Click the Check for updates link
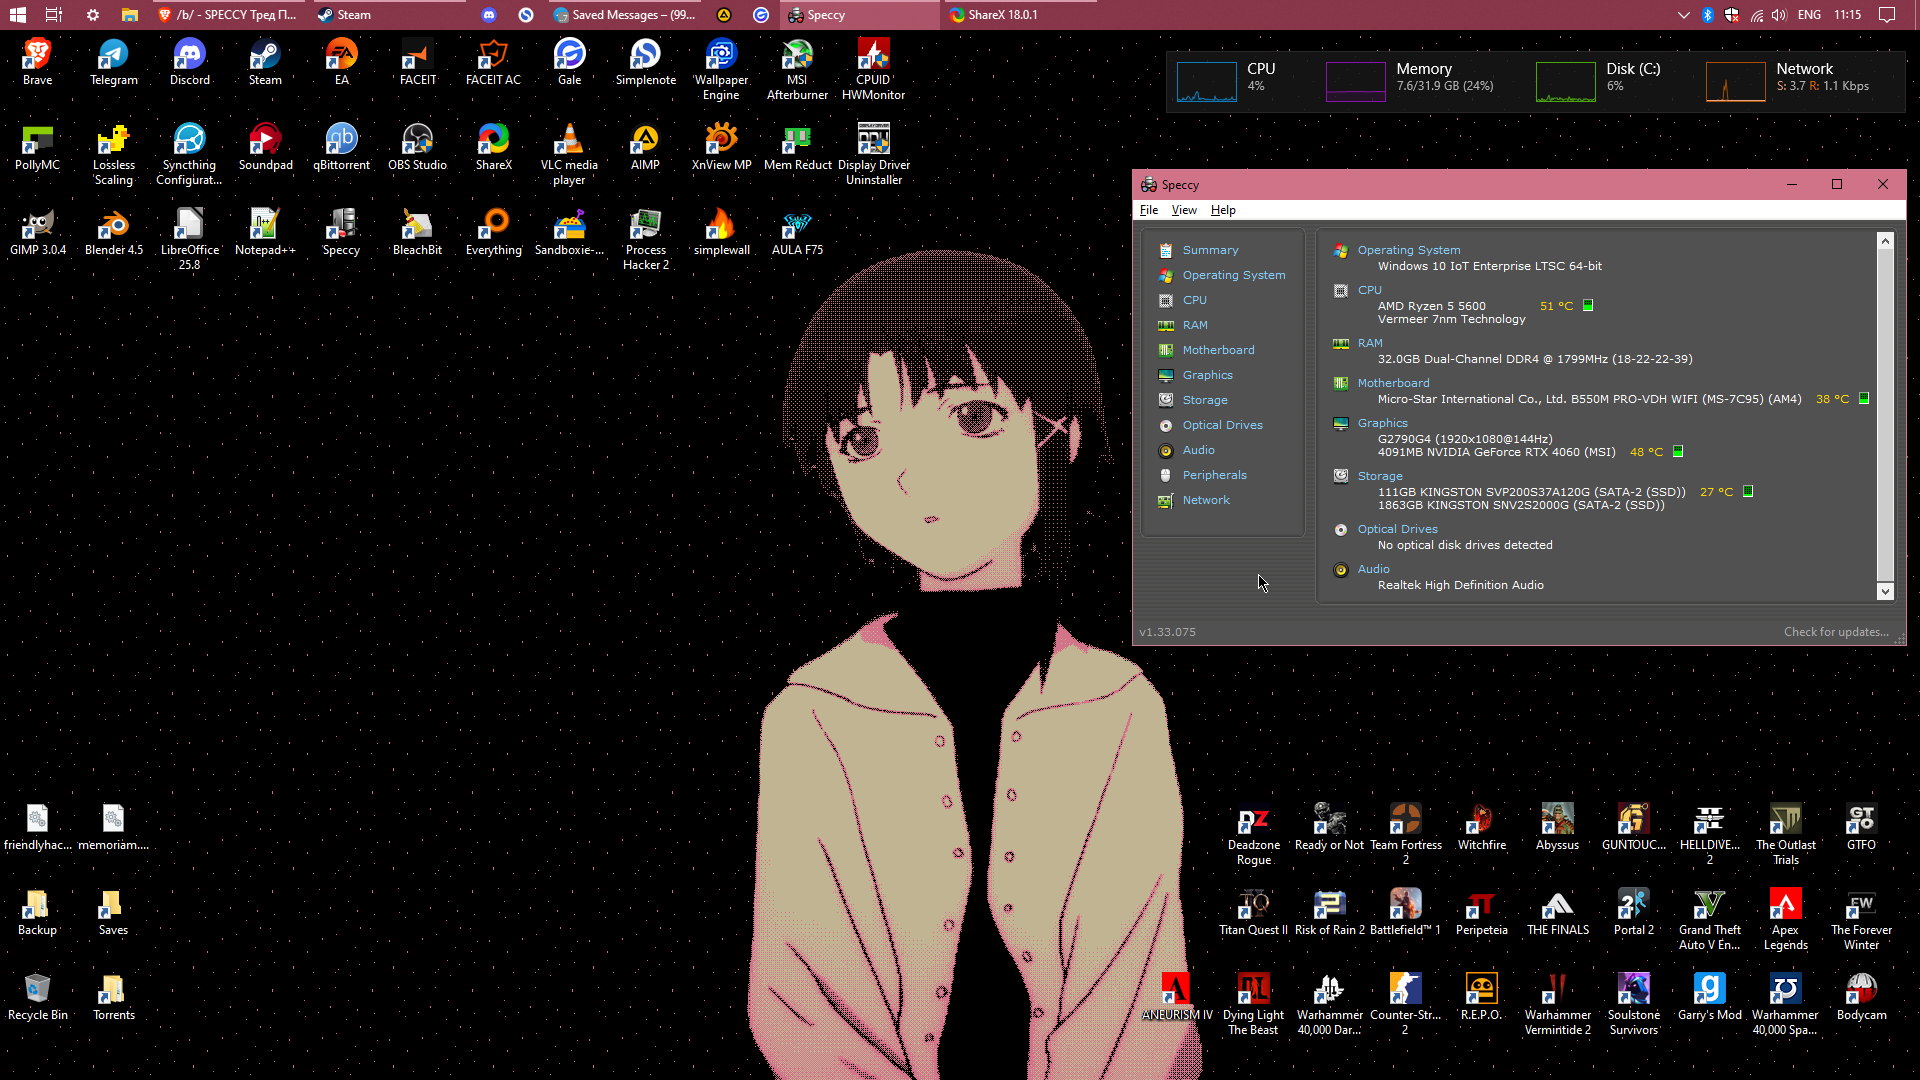Screen dimensions: 1920x1080 pos(1835,632)
